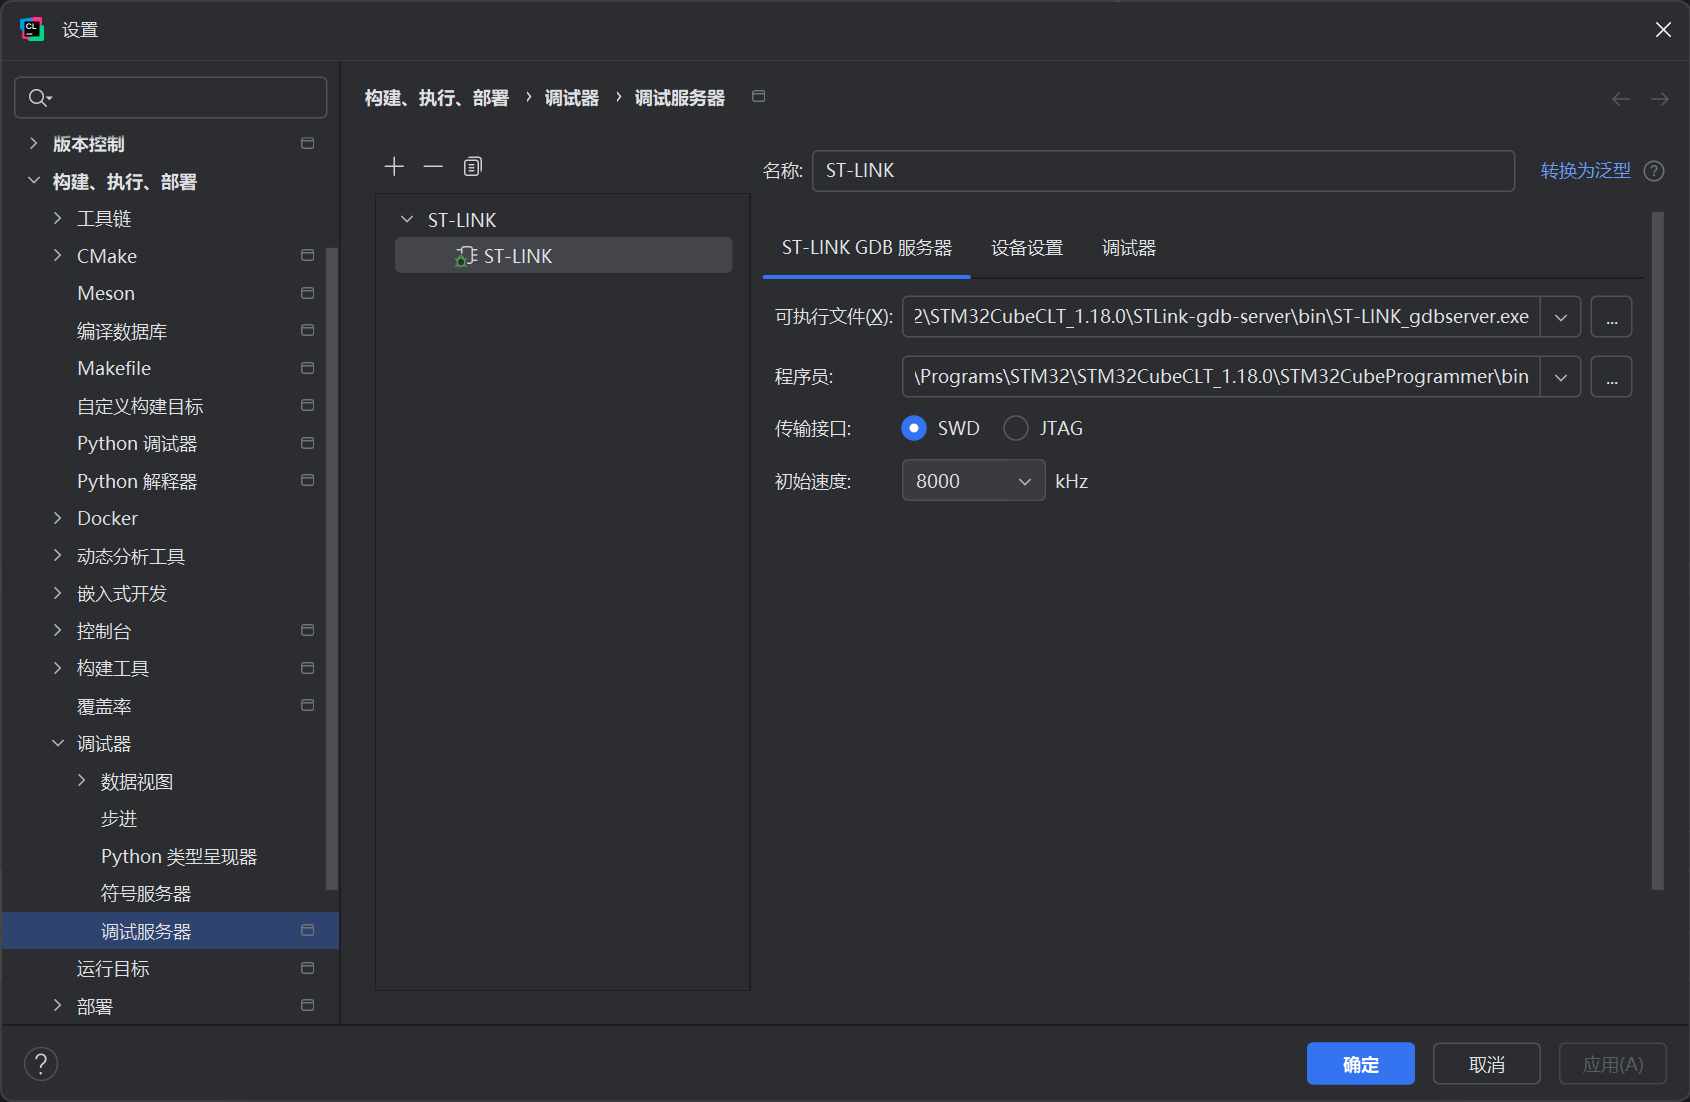Click project-level icon on 版本控制 row
The image size is (1690, 1102).
pyautogui.click(x=308, y=143)
